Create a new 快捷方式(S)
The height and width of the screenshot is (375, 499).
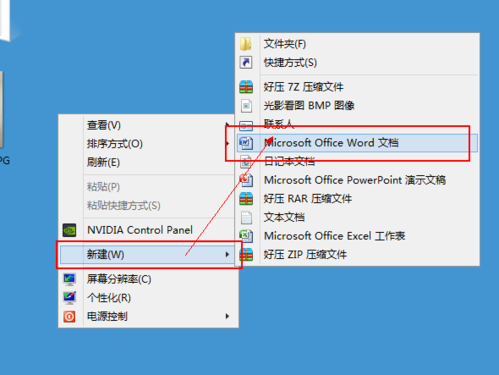(357, 62)
